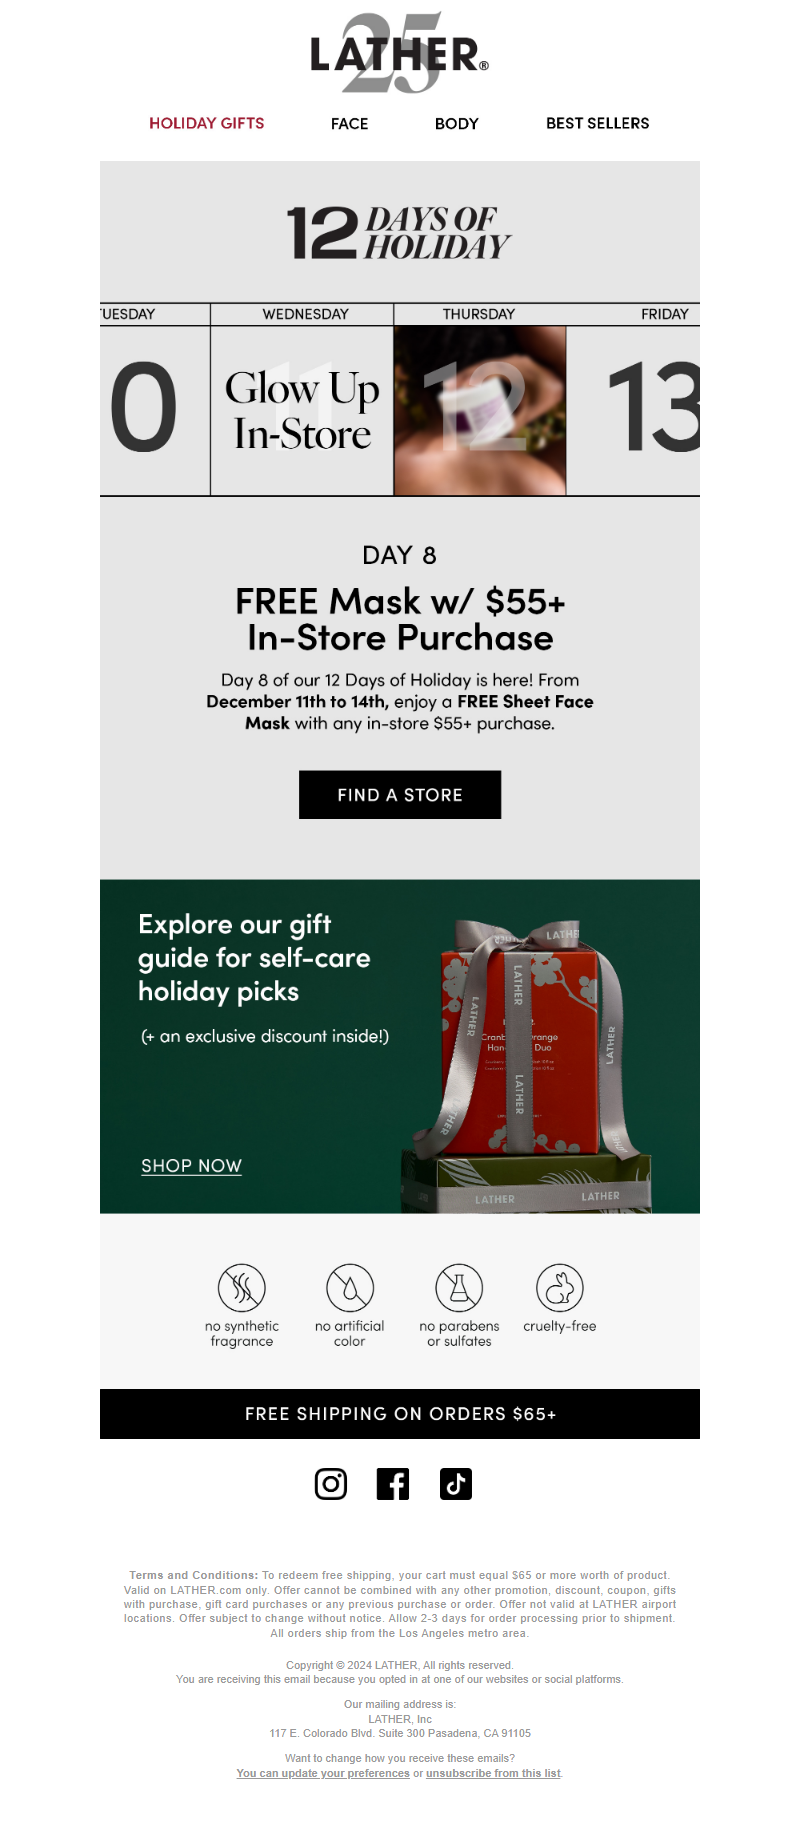Click the update your preferences link
This screenshot has width=800, height=1827.
coord(323,1773)
